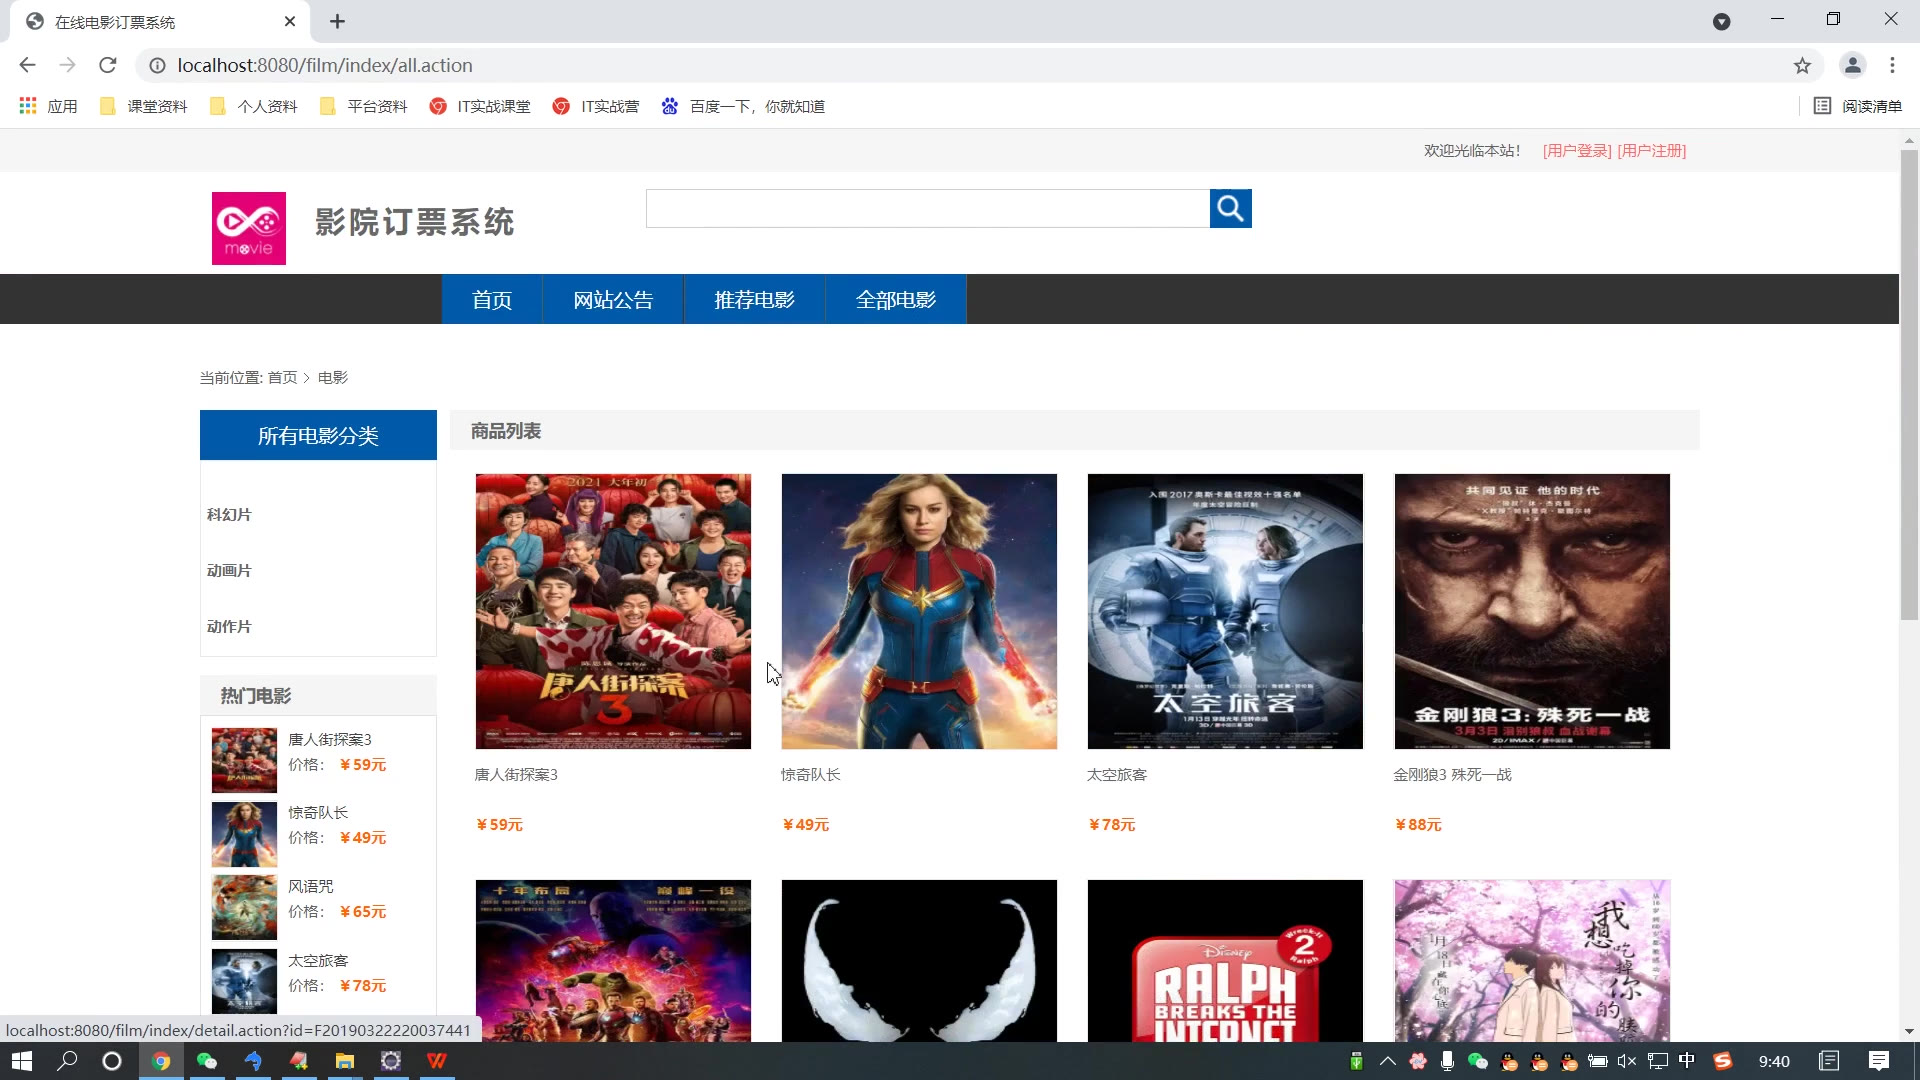The width and height of the screenshot is (1920, 1080).
Task: Open the Chrome profile avatar icon
Action: pyautogui.click(x=1852, y=65)
